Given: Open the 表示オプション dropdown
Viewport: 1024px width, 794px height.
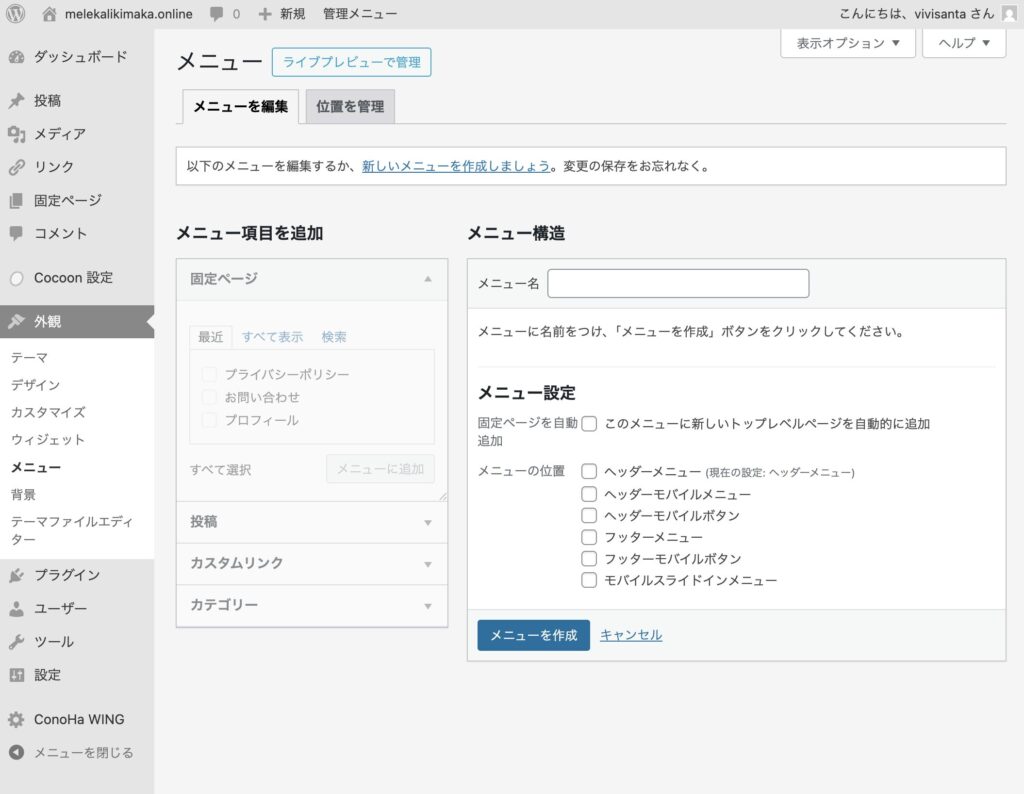Looking at the screenshot, I should pyautogui.click(x=847, y=43).
